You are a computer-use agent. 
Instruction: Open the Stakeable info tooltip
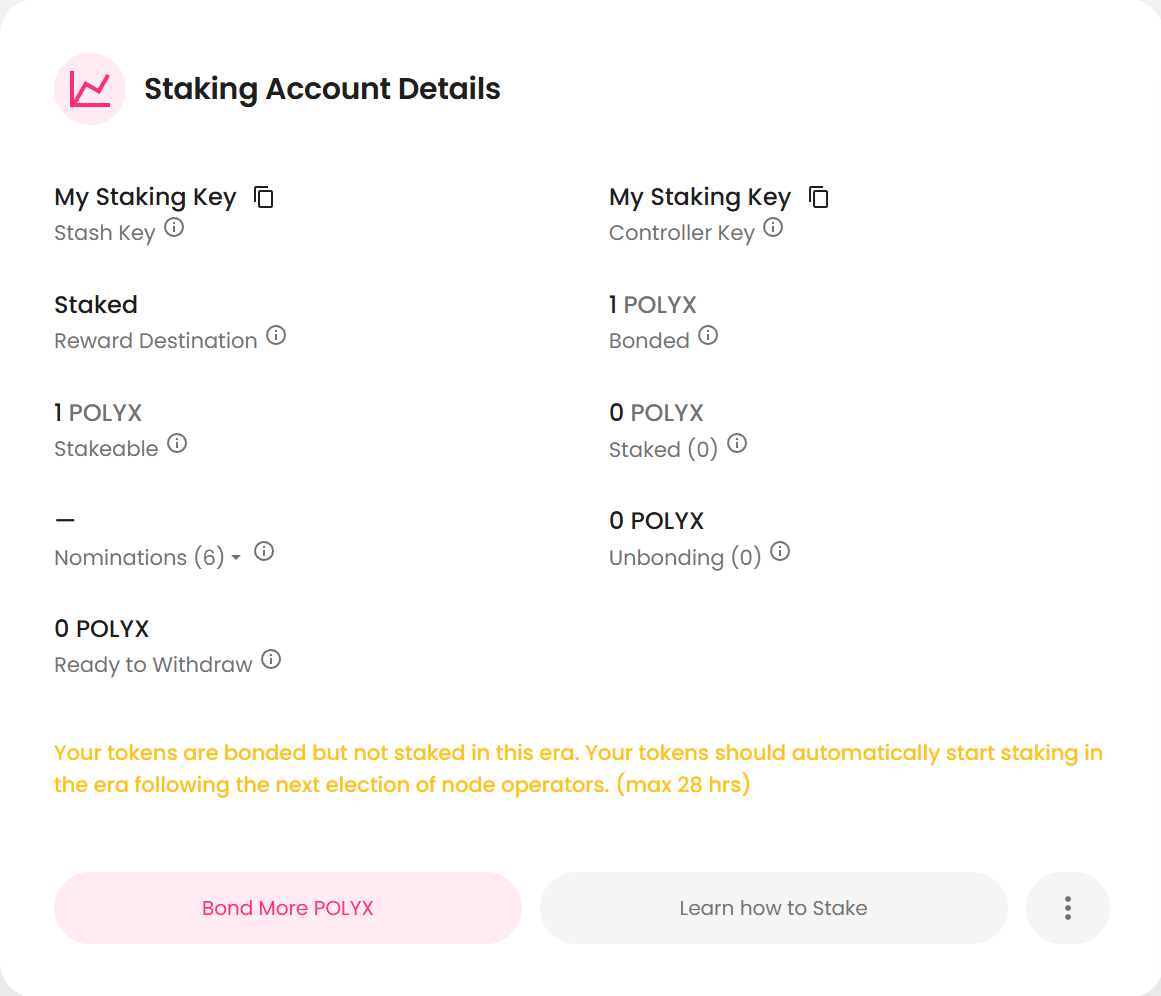tap(177, 443)
